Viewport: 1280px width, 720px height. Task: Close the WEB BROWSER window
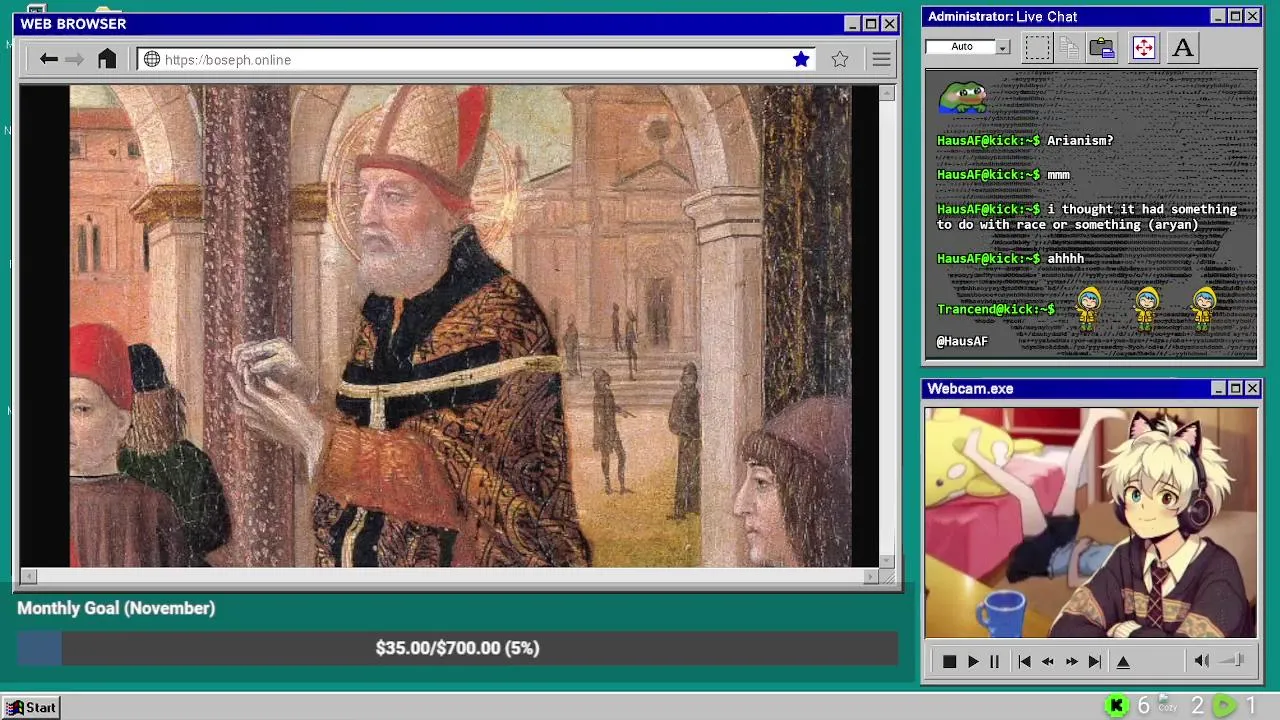tap(889, 24)
